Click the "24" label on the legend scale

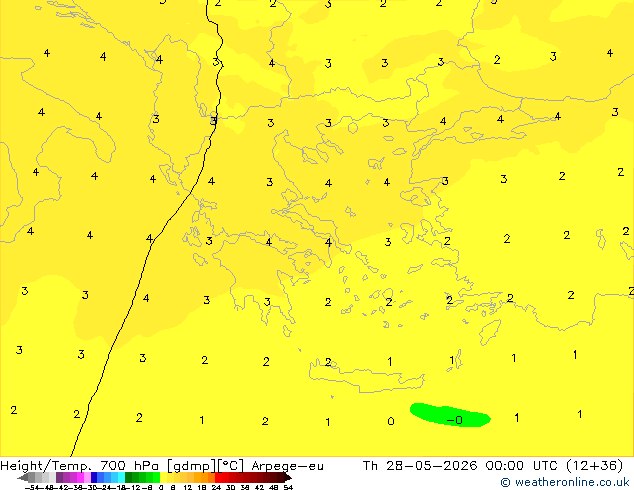click(x=216, y=488)
